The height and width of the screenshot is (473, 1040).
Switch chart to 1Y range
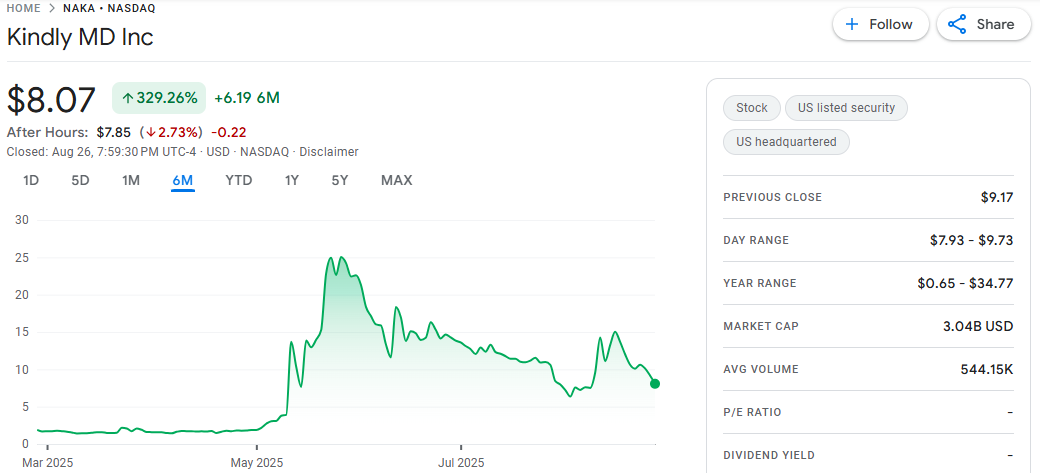click(x=292, y=180)
